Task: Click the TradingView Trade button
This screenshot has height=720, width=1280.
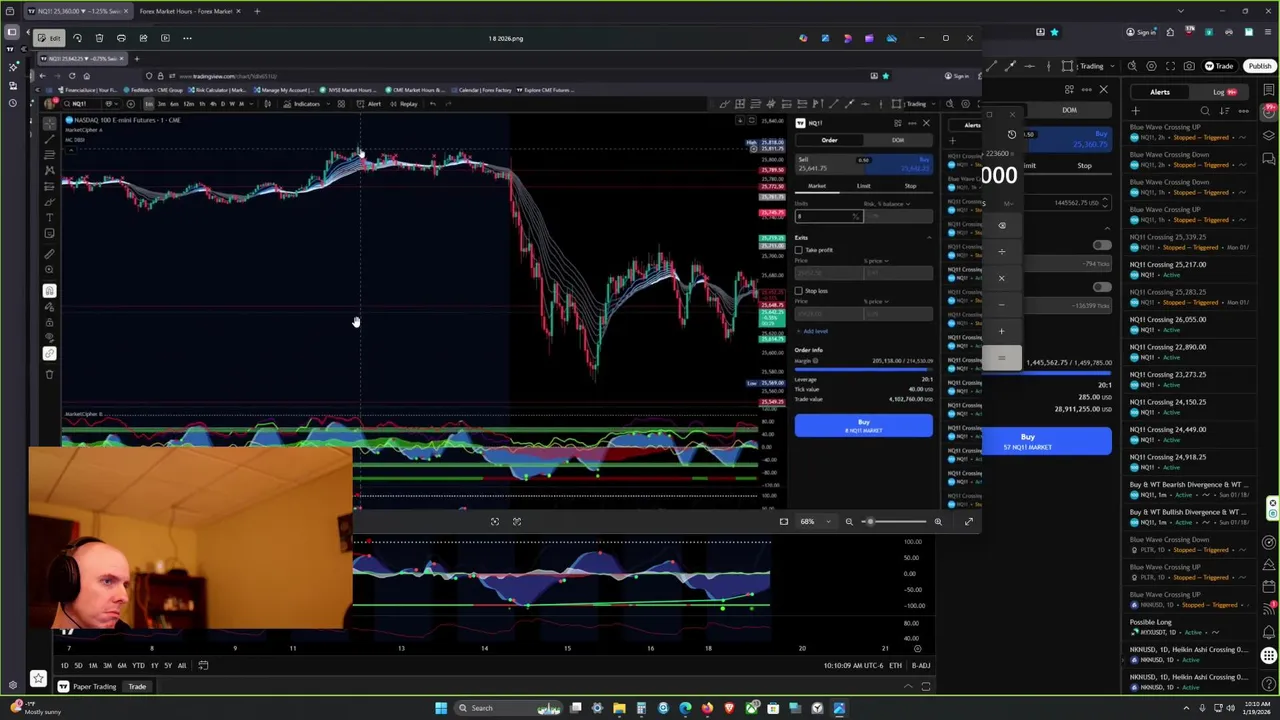Action: click(1219, 66)
